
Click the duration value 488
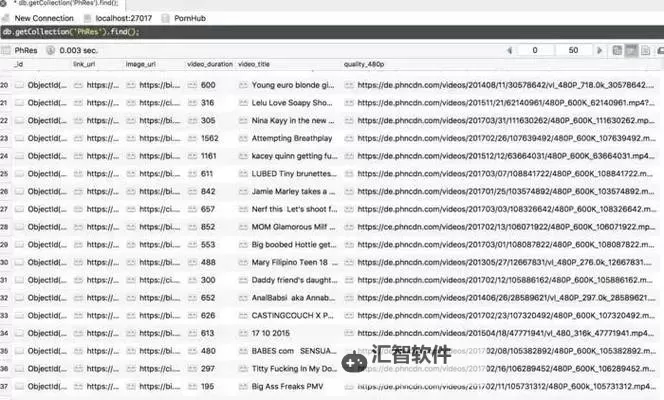pos(208,262)
